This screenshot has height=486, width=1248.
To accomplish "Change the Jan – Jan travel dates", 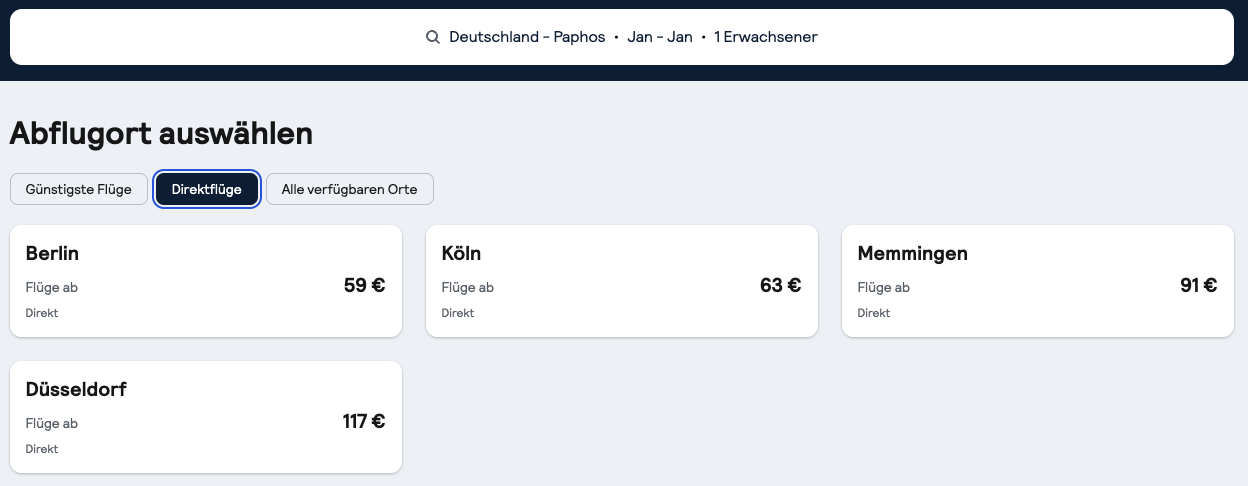I will (659, 37).
